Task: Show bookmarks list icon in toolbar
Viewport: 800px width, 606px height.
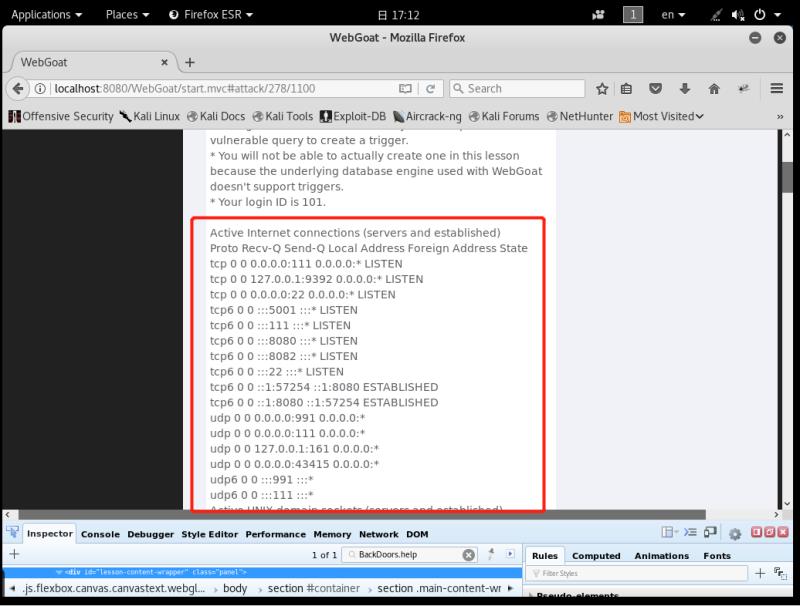Action: click(x=627, y=89)
